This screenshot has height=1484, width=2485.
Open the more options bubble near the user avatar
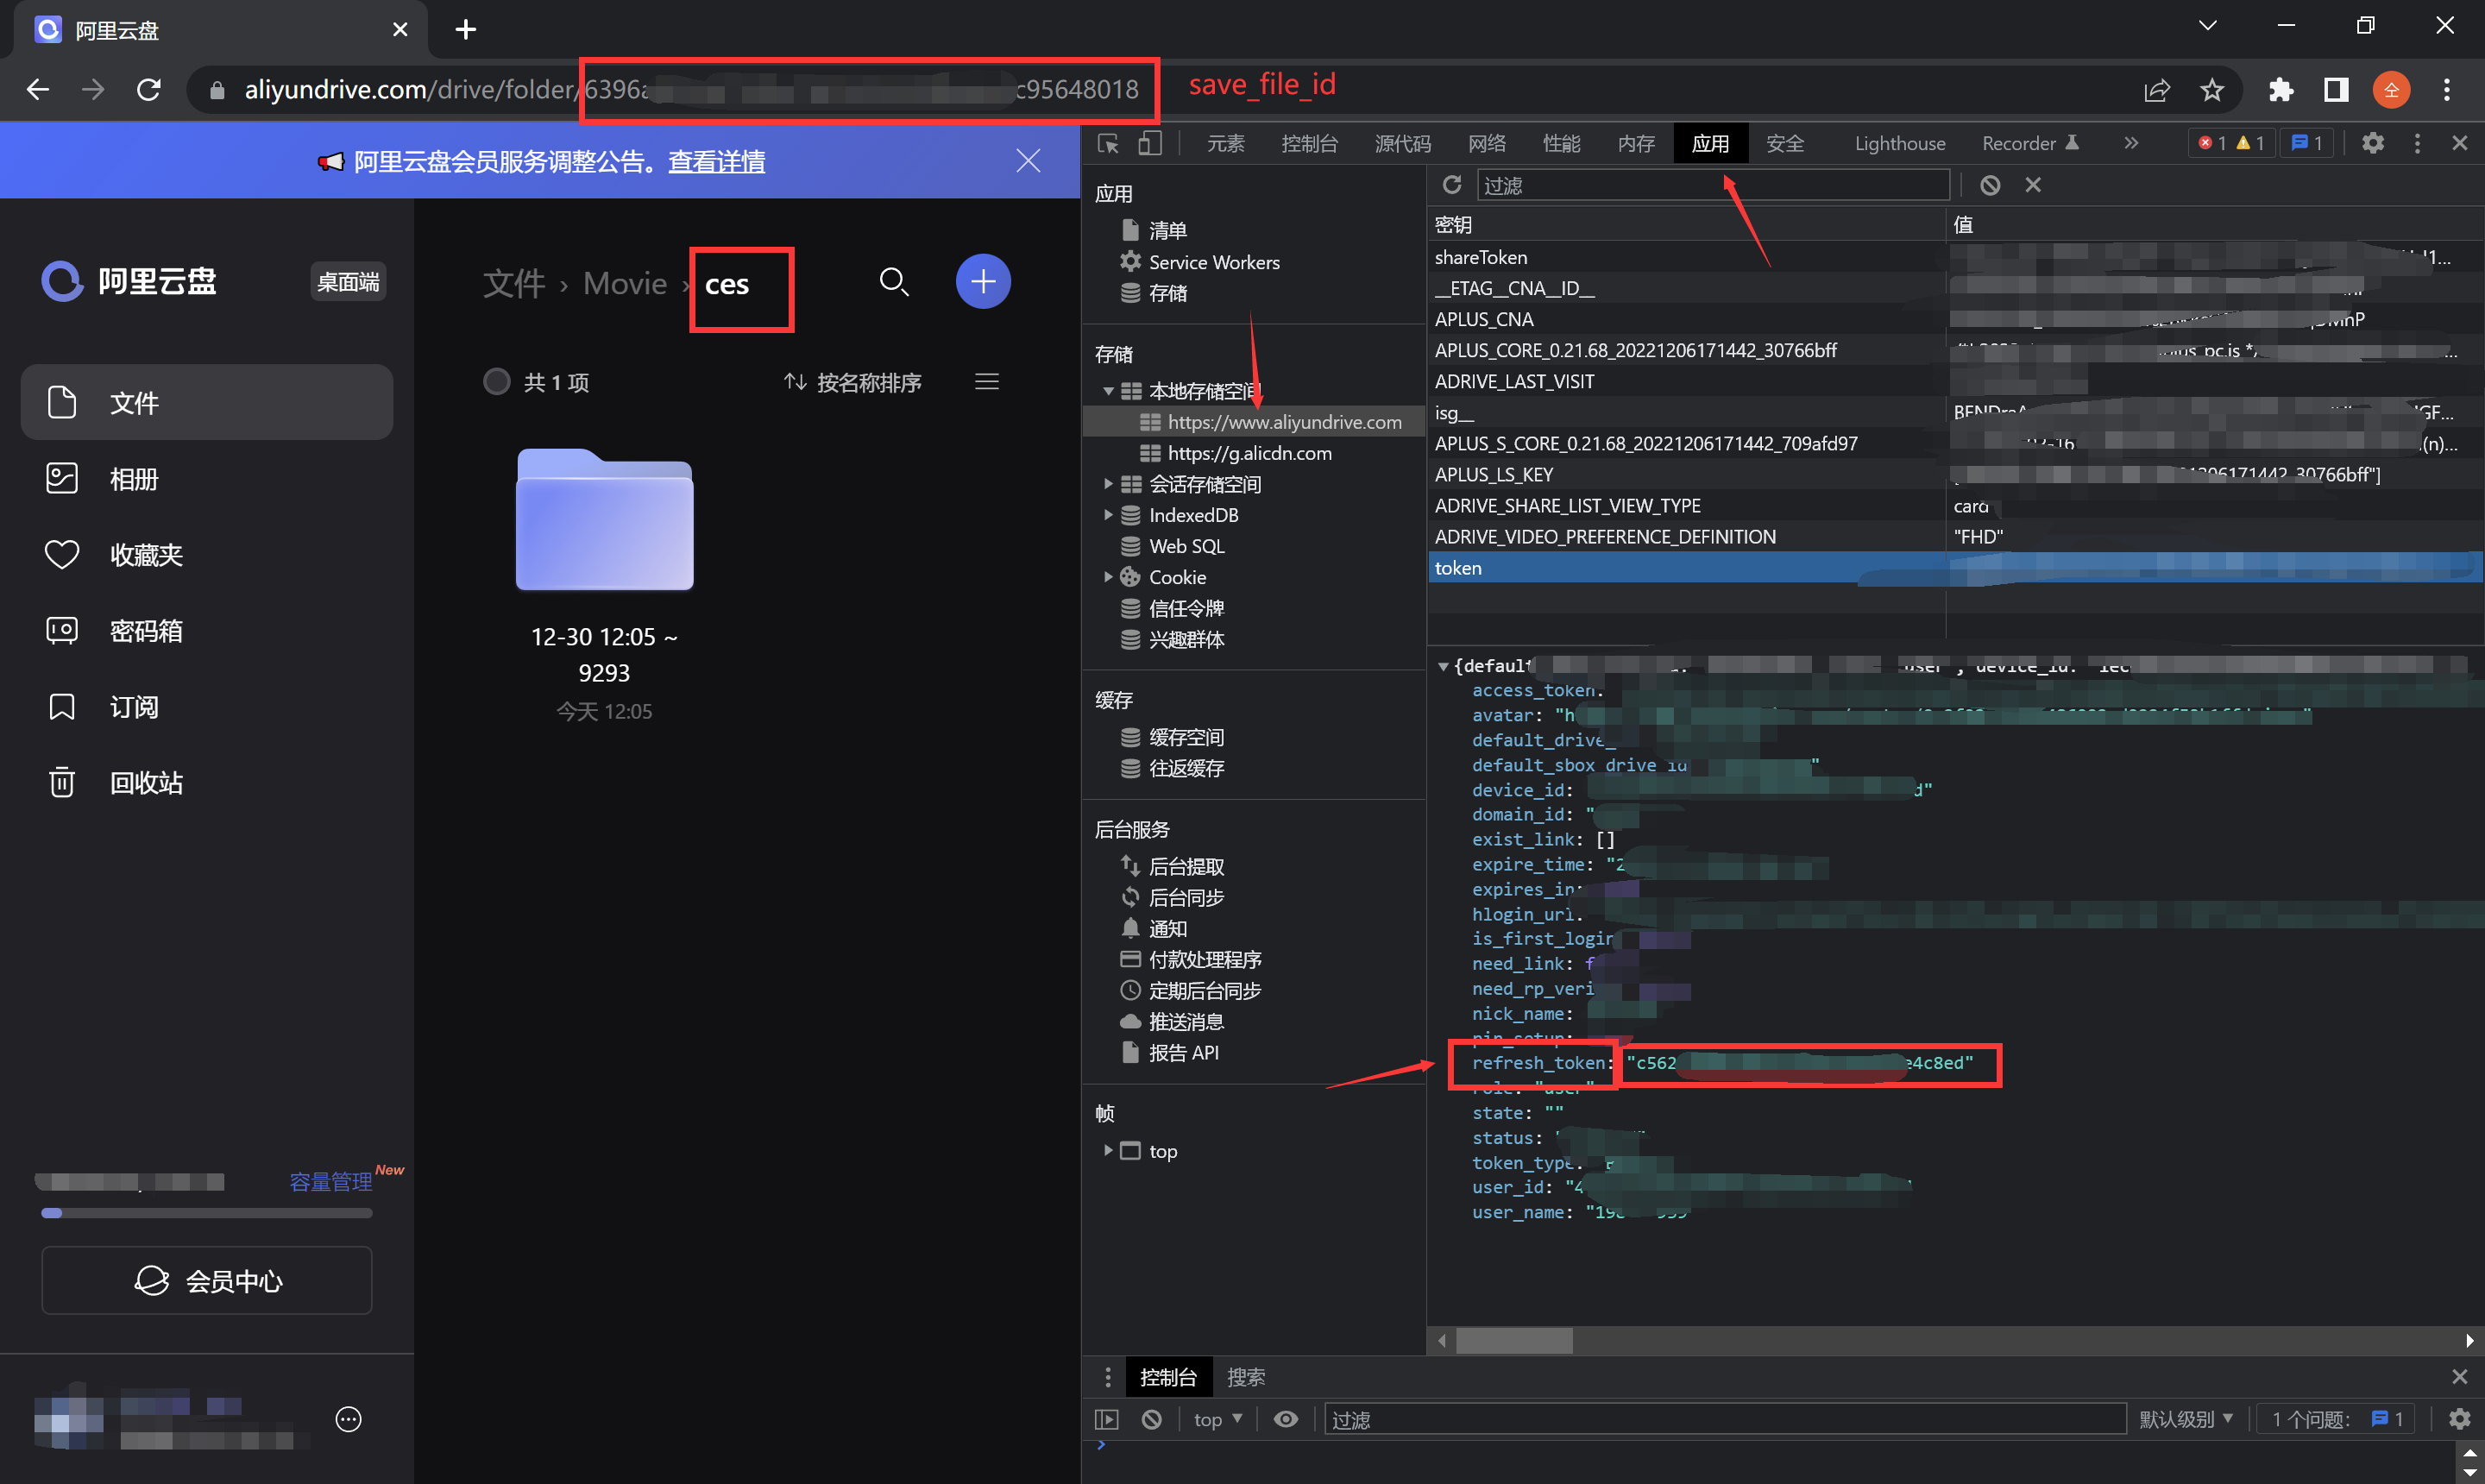(348, 1419)
